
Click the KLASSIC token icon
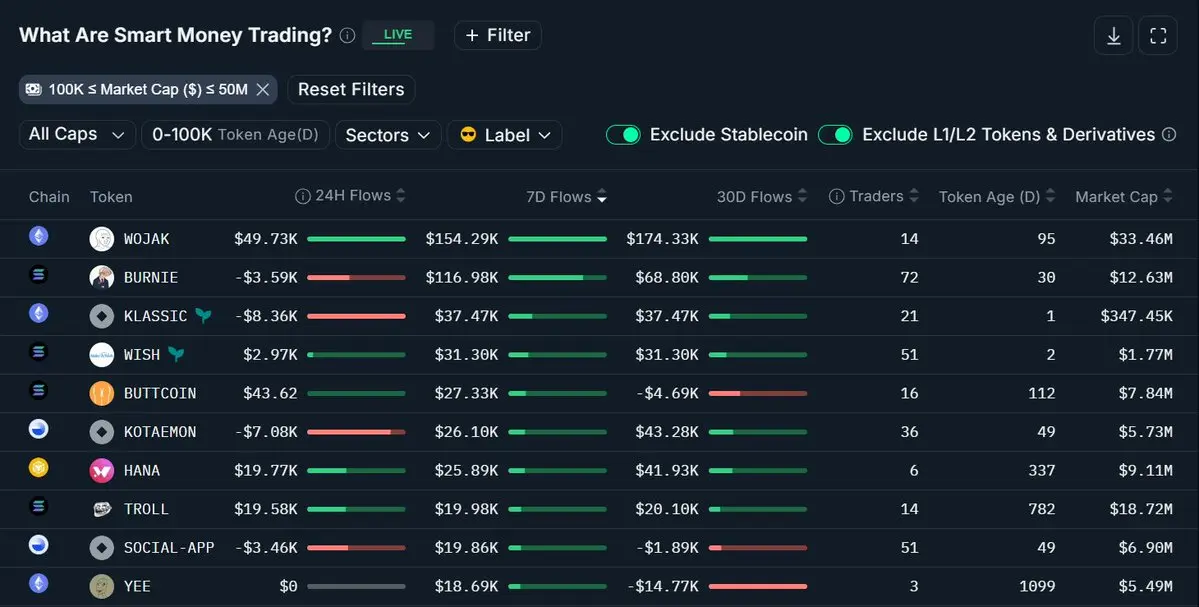[102, 316]
